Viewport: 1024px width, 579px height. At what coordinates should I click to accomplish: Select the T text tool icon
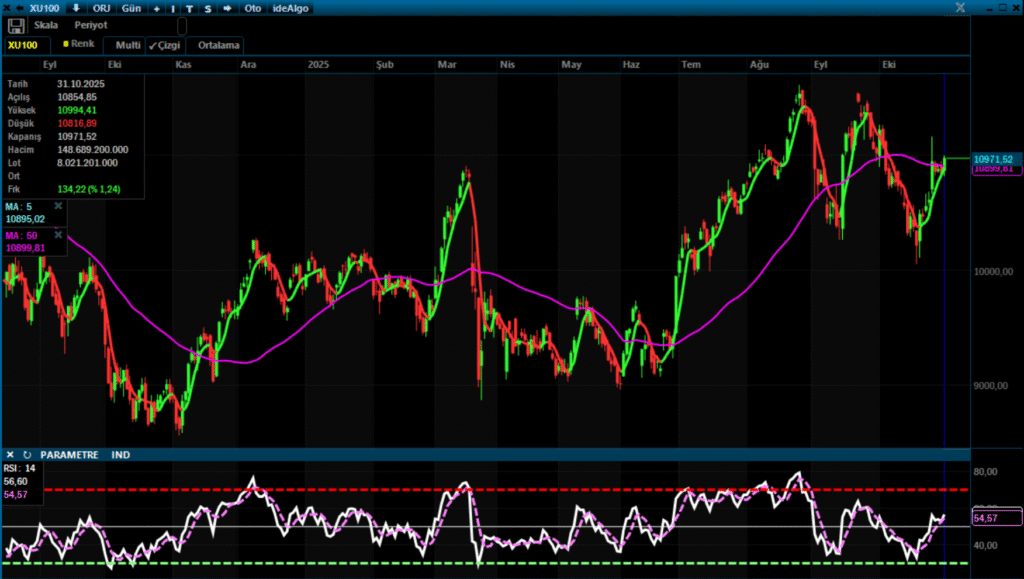(x=190, y=8)
